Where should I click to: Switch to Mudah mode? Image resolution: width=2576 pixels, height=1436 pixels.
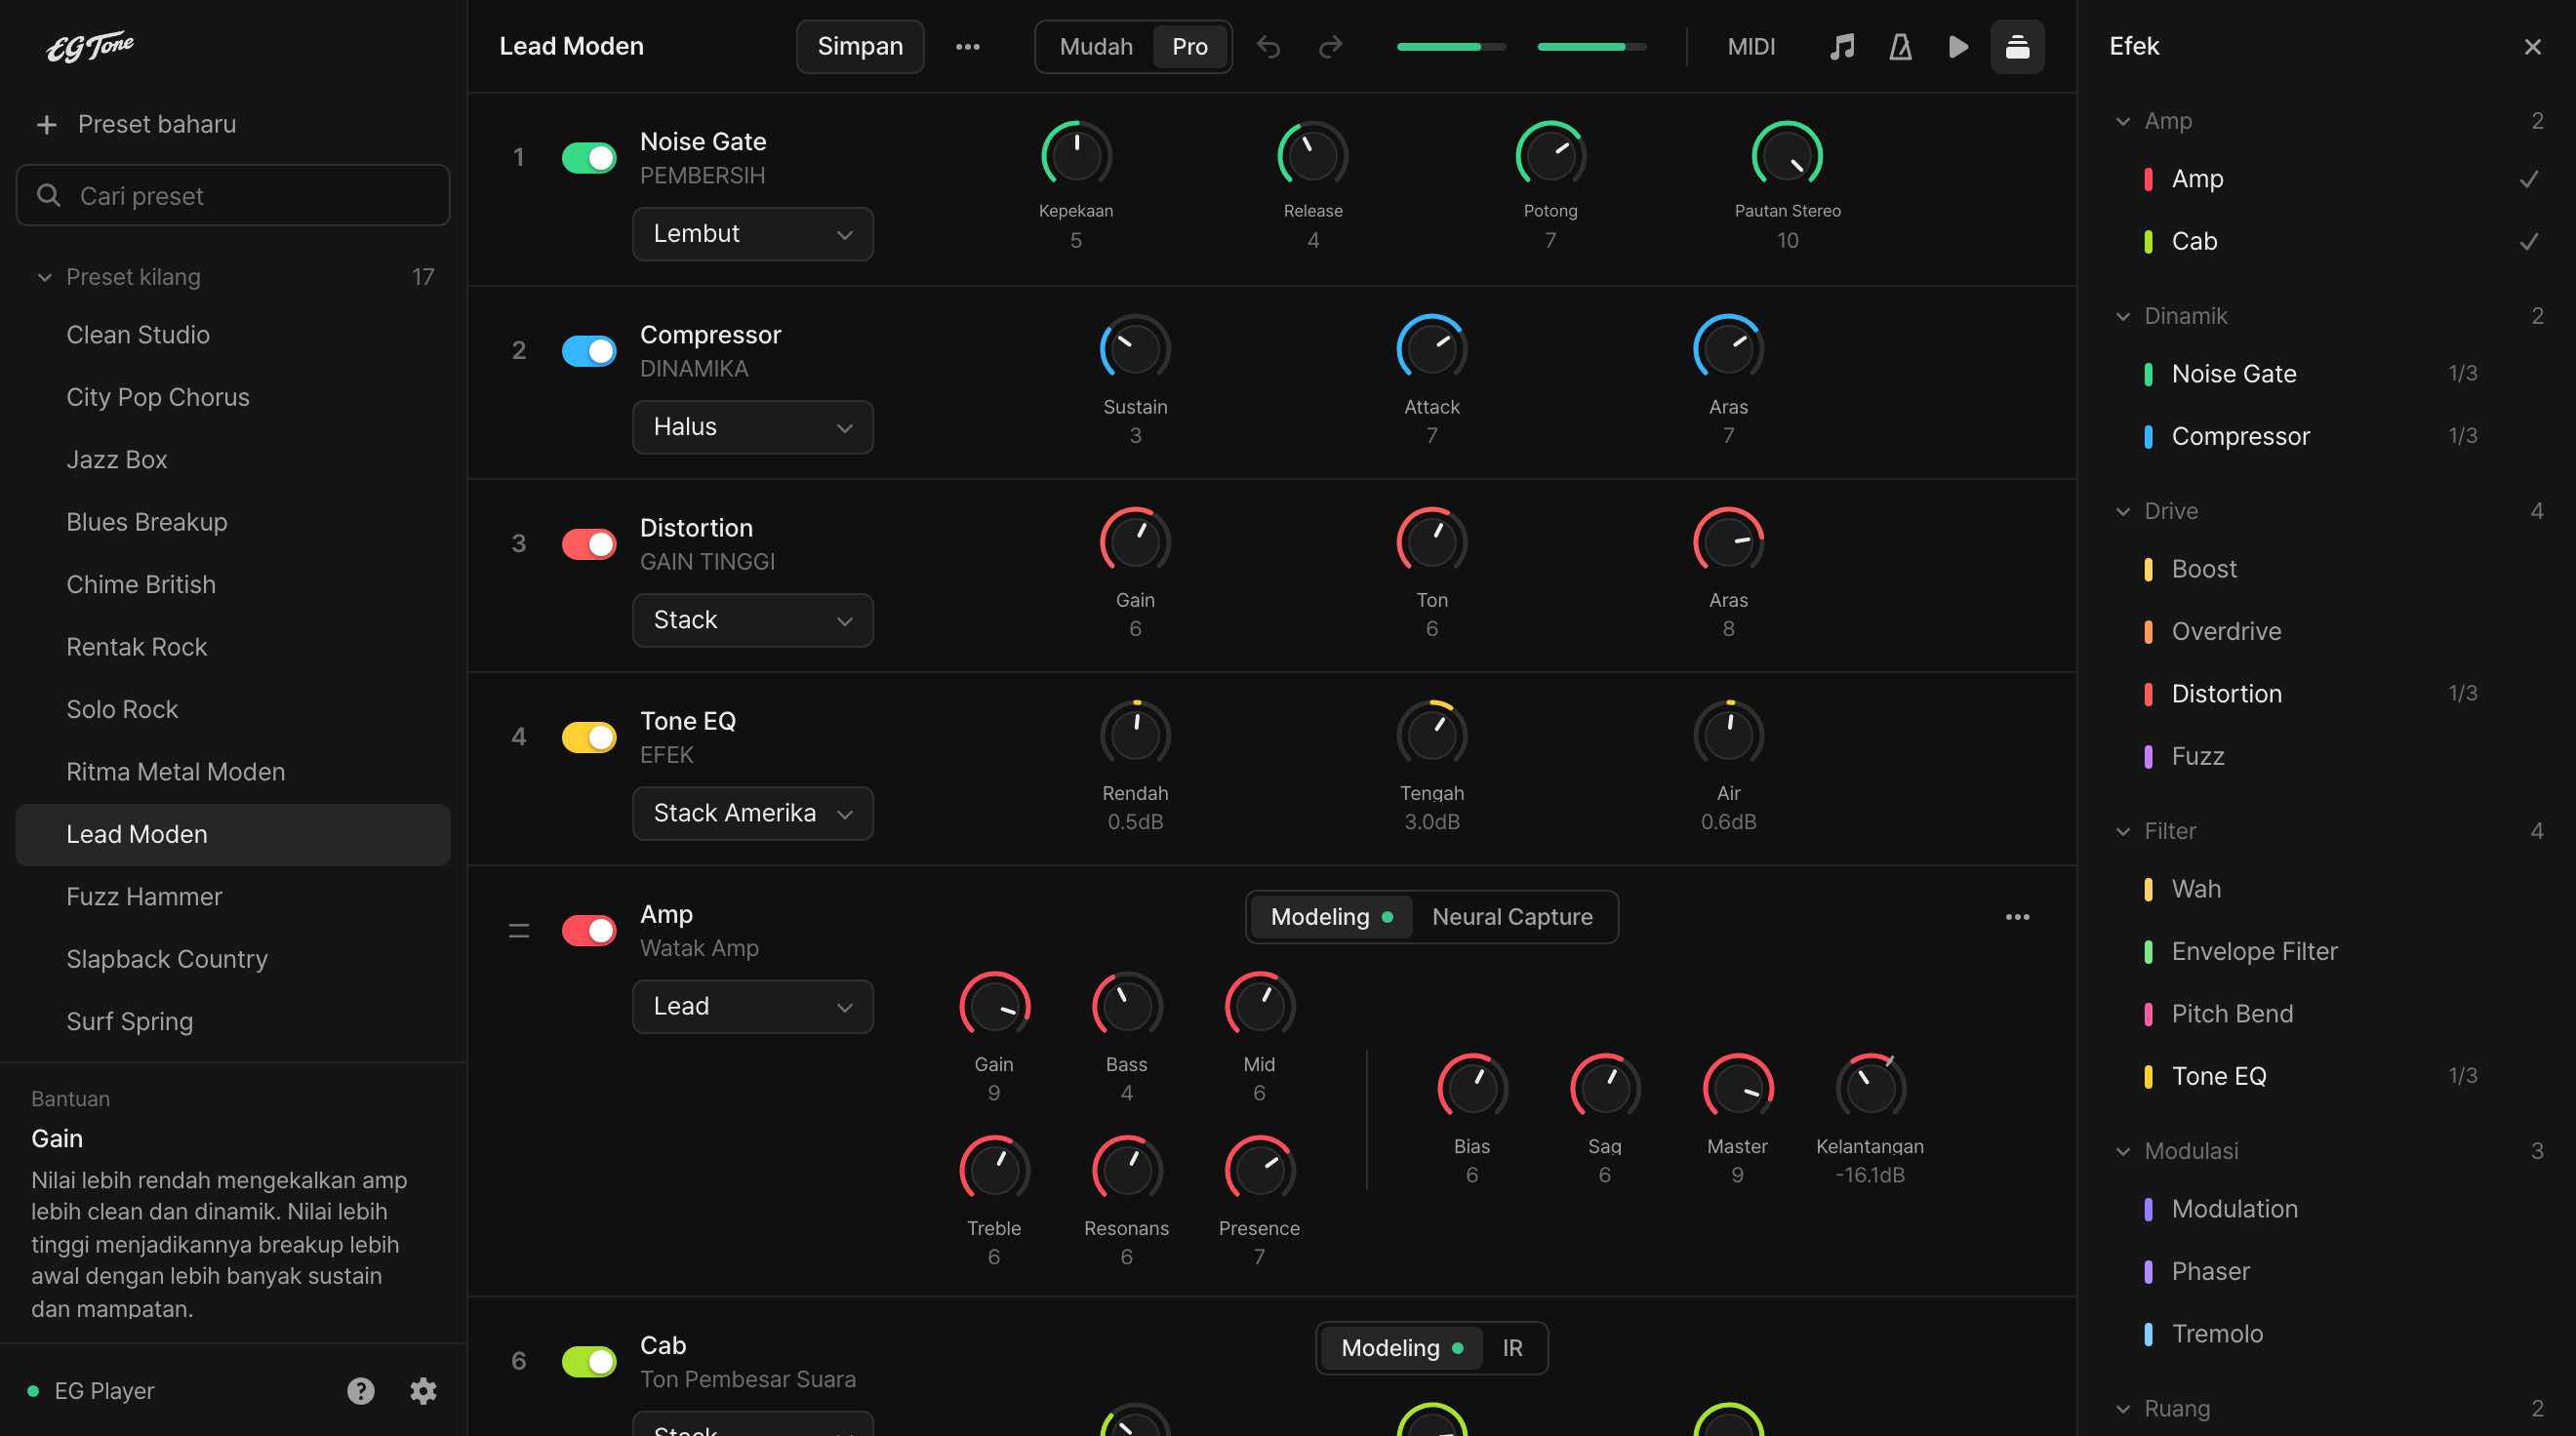point(1096,47)
